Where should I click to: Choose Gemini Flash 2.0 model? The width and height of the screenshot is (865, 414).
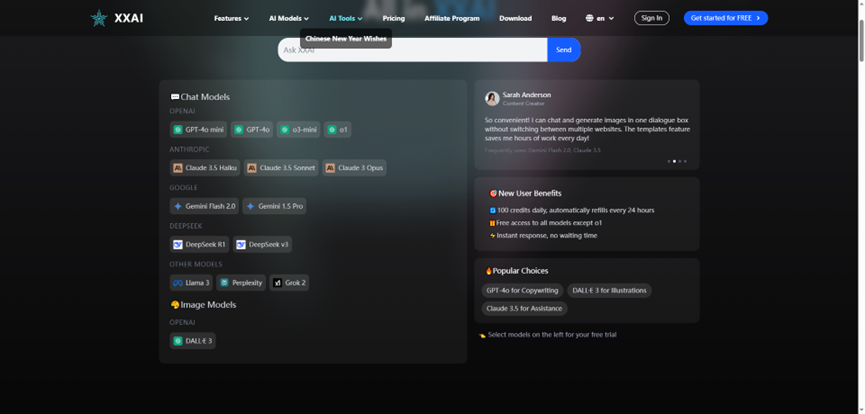coord(204,206)
